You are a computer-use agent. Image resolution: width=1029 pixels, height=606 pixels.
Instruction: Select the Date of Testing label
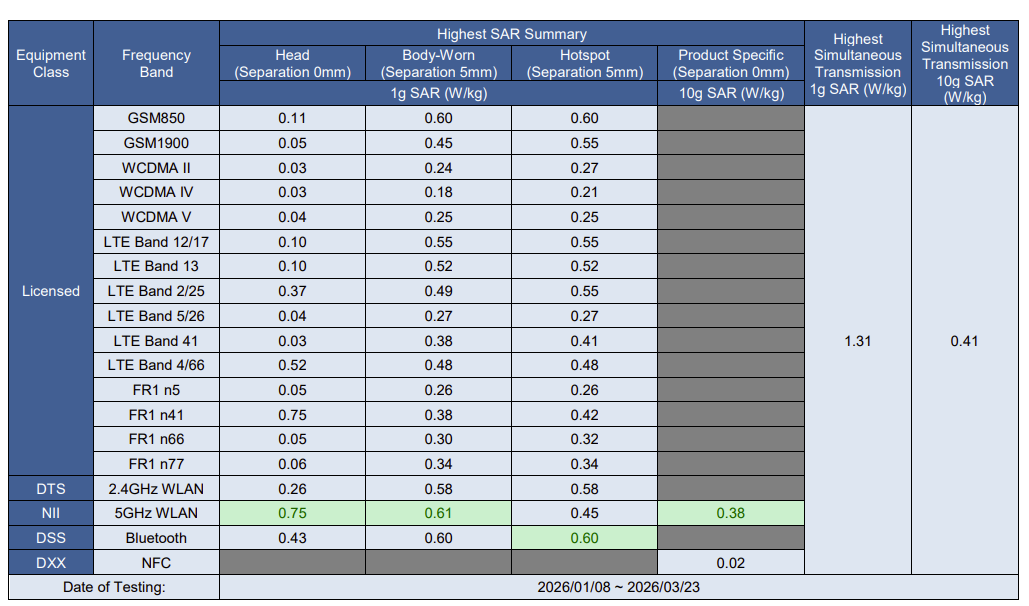coord(114,587)
